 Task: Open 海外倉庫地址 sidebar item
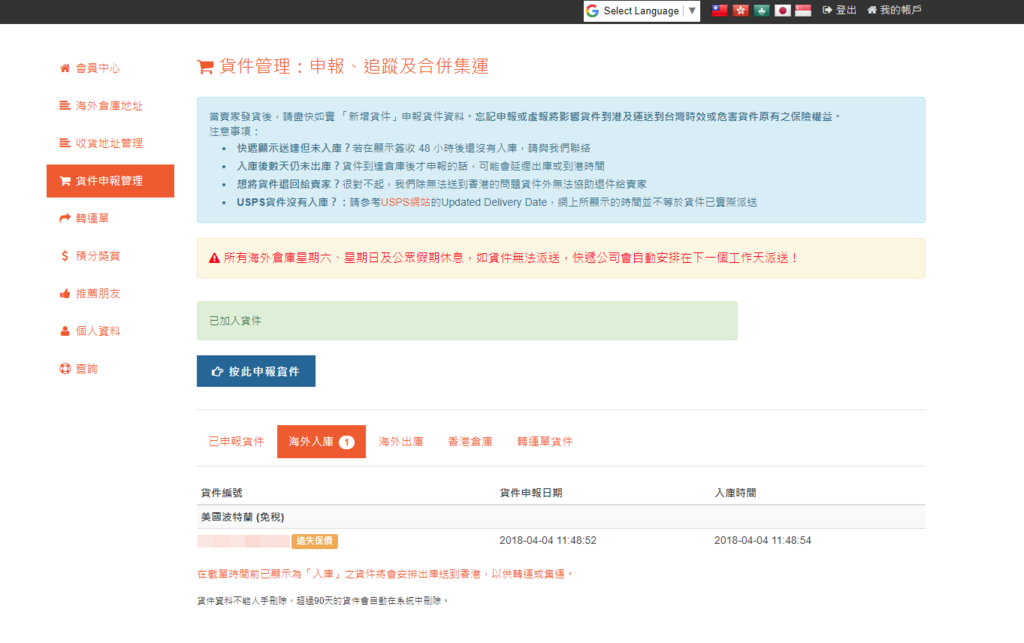(x=108, y=106)
